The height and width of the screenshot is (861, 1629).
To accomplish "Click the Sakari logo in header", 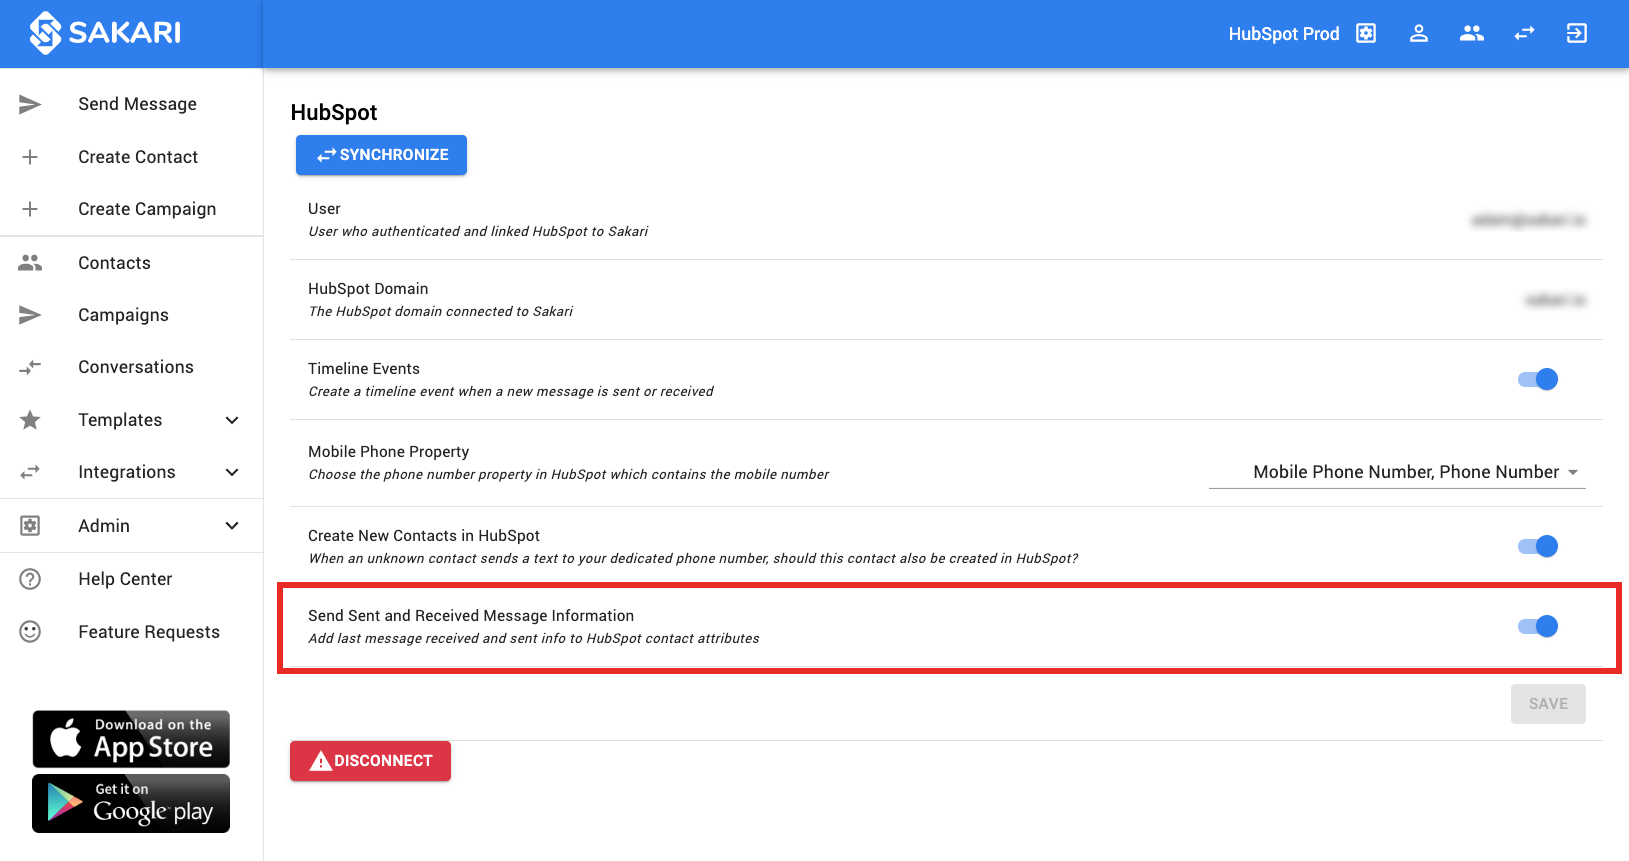I will (105, 33).
